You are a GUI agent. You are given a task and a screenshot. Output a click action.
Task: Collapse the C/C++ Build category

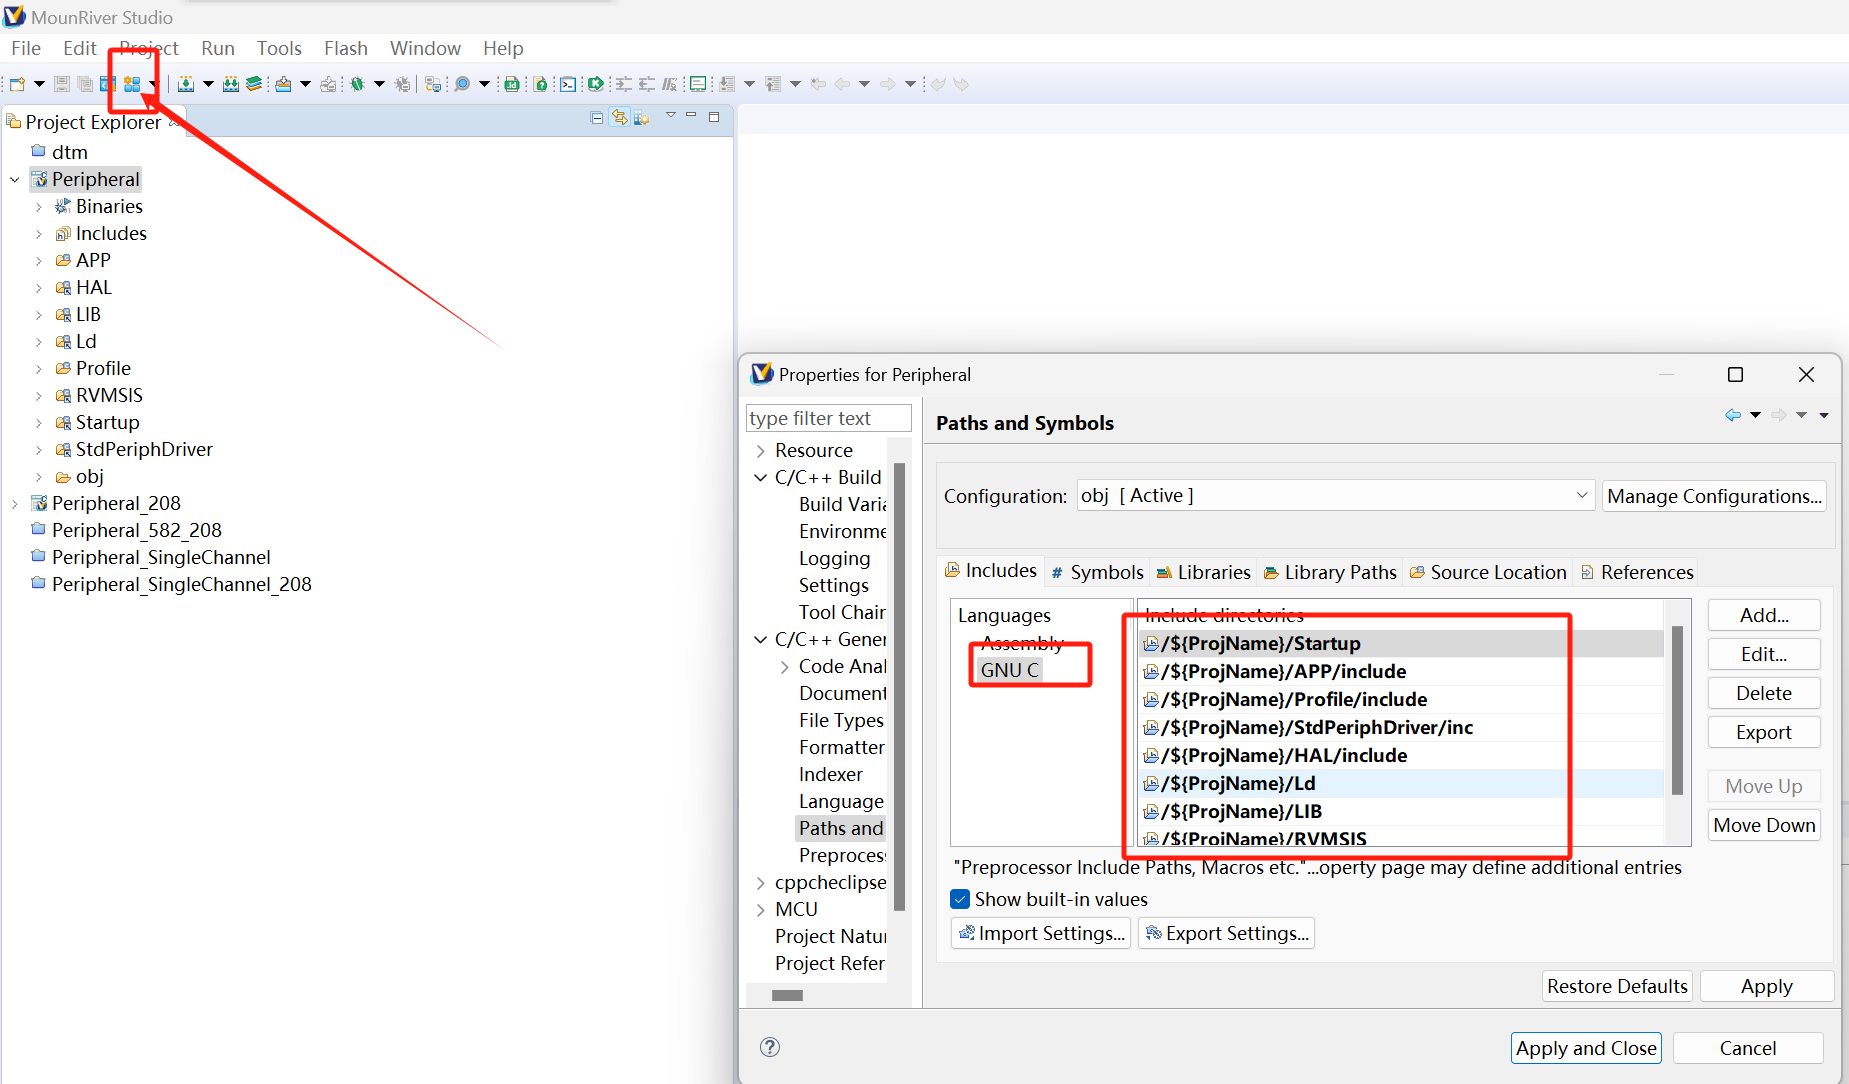coord(761,478)
